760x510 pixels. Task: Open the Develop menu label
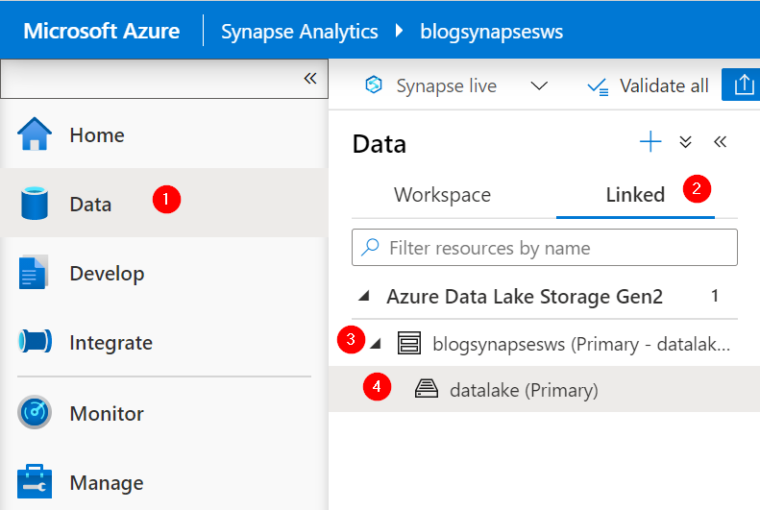pyautogui.click(x=107, y=273)
